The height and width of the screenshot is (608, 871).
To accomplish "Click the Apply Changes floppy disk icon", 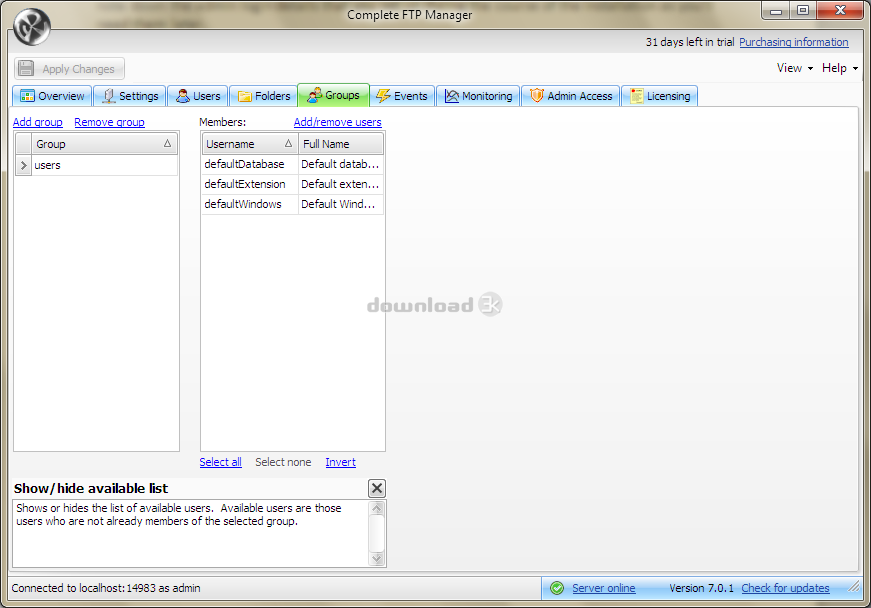I will (x=26, y=68).
